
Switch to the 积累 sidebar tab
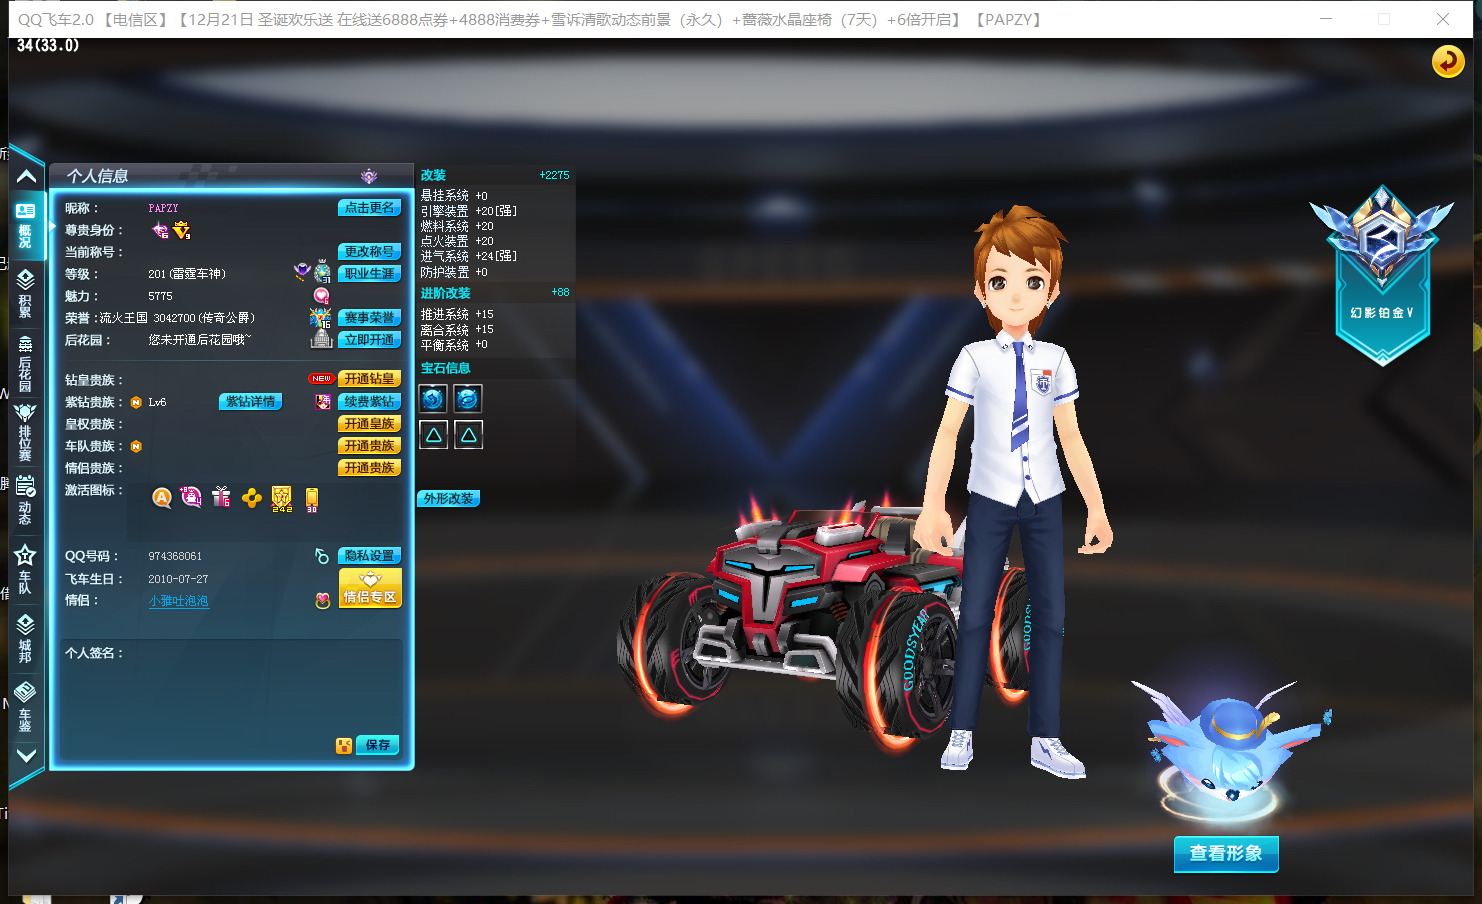click(25, 292)
